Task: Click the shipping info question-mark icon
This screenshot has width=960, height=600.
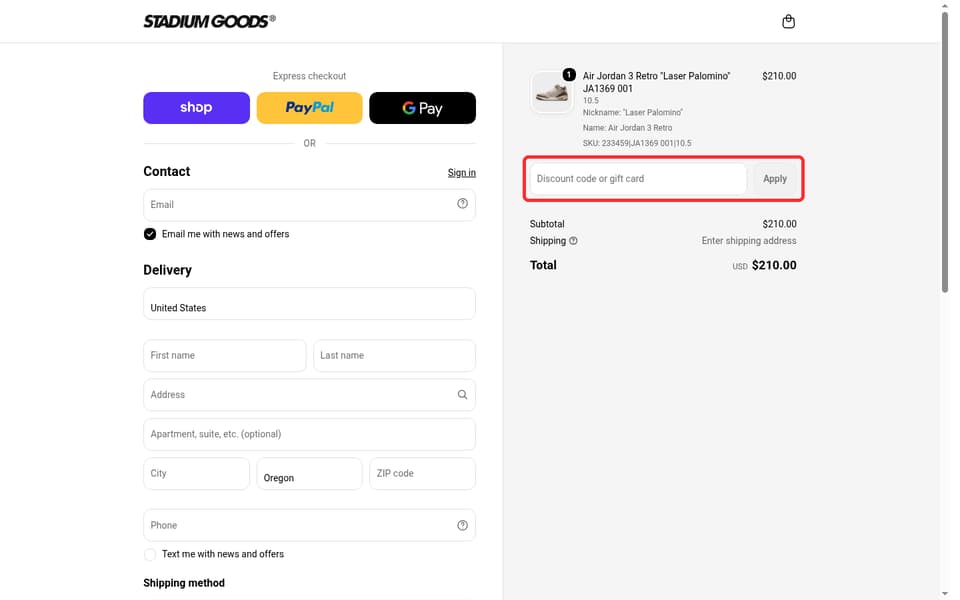Action: pos(573,241)
